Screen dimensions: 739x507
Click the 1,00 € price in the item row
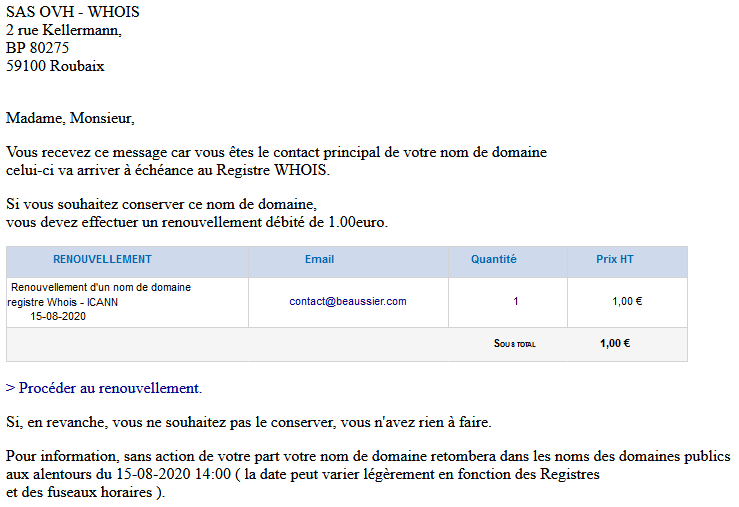[x=627, y=301]
